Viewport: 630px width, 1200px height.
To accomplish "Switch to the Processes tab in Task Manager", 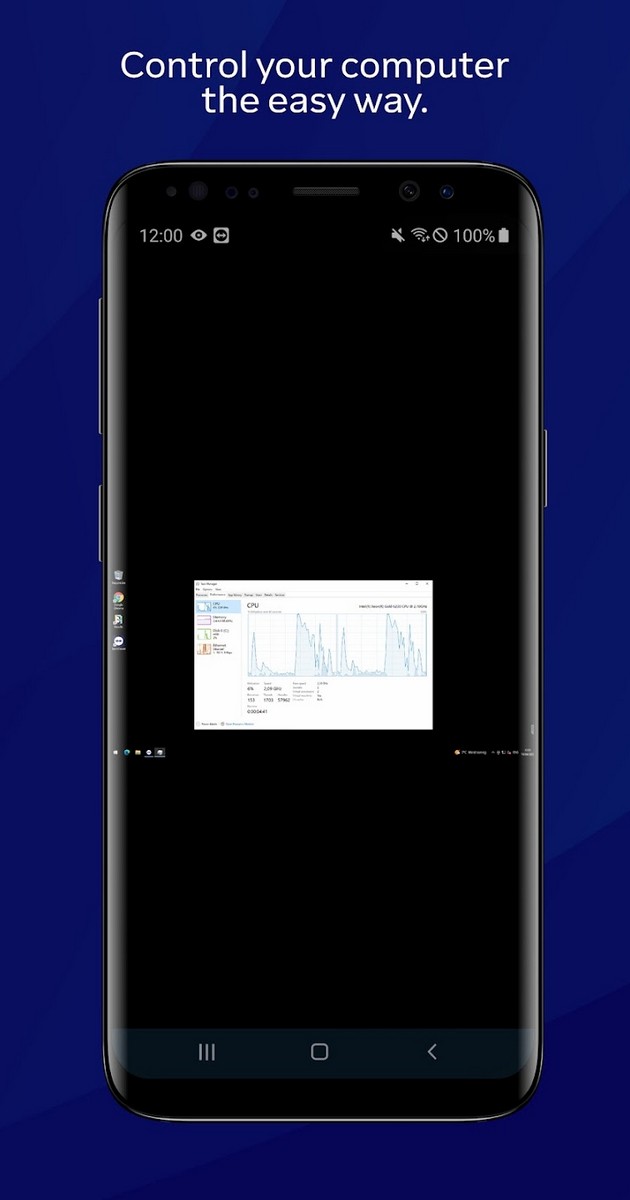I will pyautogui.click(x=202, y=594).
